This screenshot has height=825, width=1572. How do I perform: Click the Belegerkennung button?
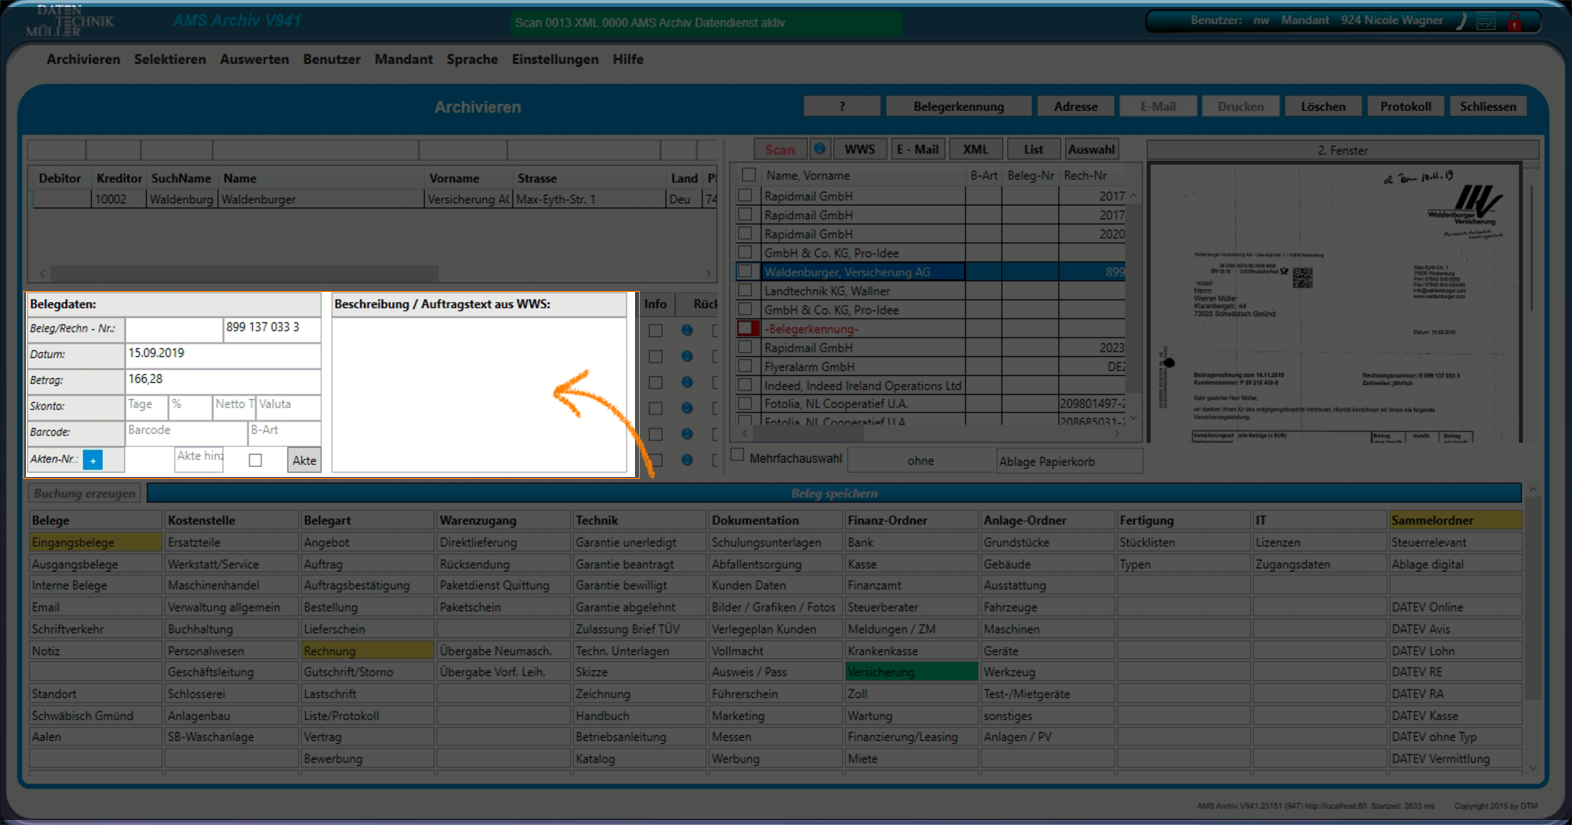(958, 107)
